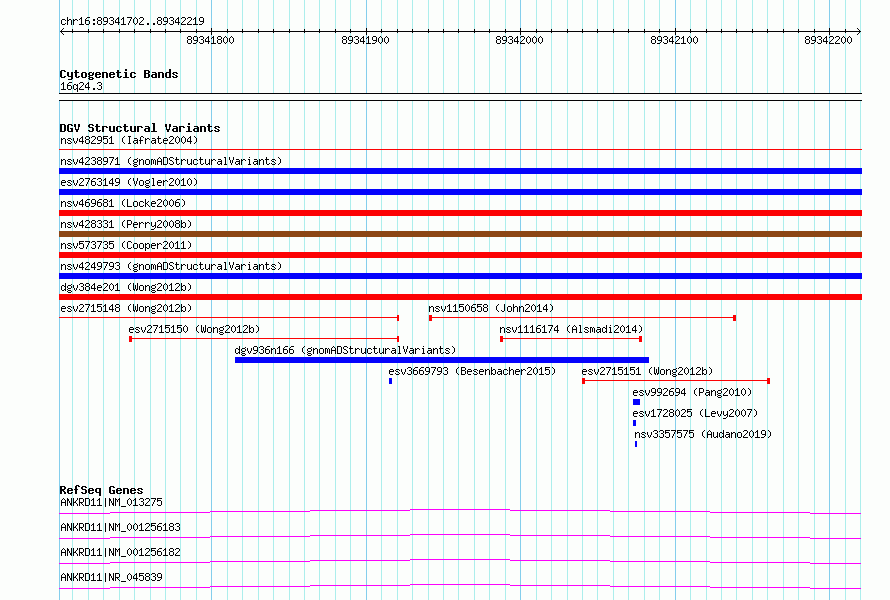Viewport: 890px width, 600px height.
Task: Click the esv3669793 (Besenbacher2015) label
Action: point(472,371)
